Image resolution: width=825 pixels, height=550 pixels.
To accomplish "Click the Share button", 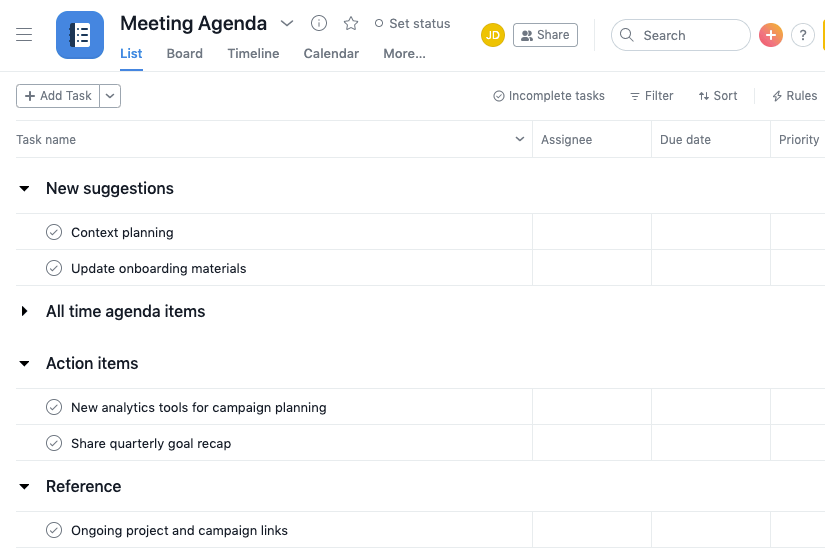I will click(x=545, y=35).
